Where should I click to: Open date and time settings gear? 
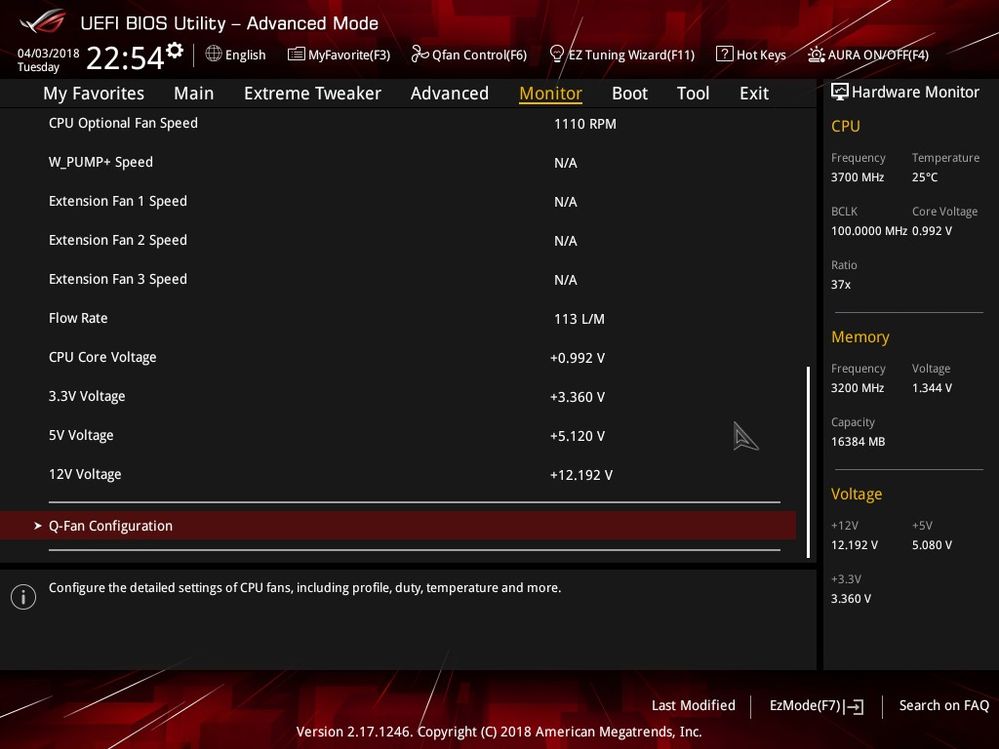(x=175, y=50)
